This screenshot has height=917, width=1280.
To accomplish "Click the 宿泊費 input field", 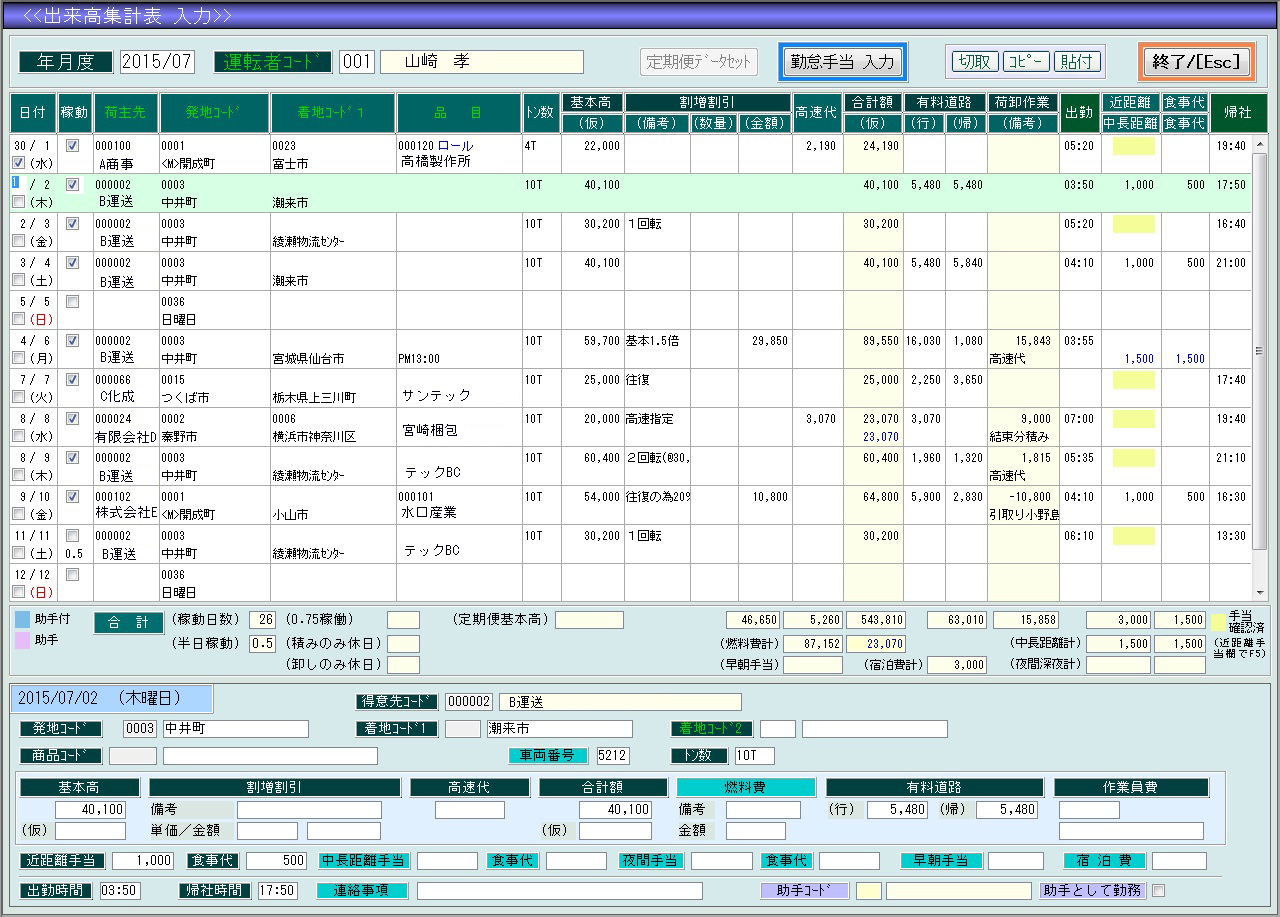I will pos(1179,860).
